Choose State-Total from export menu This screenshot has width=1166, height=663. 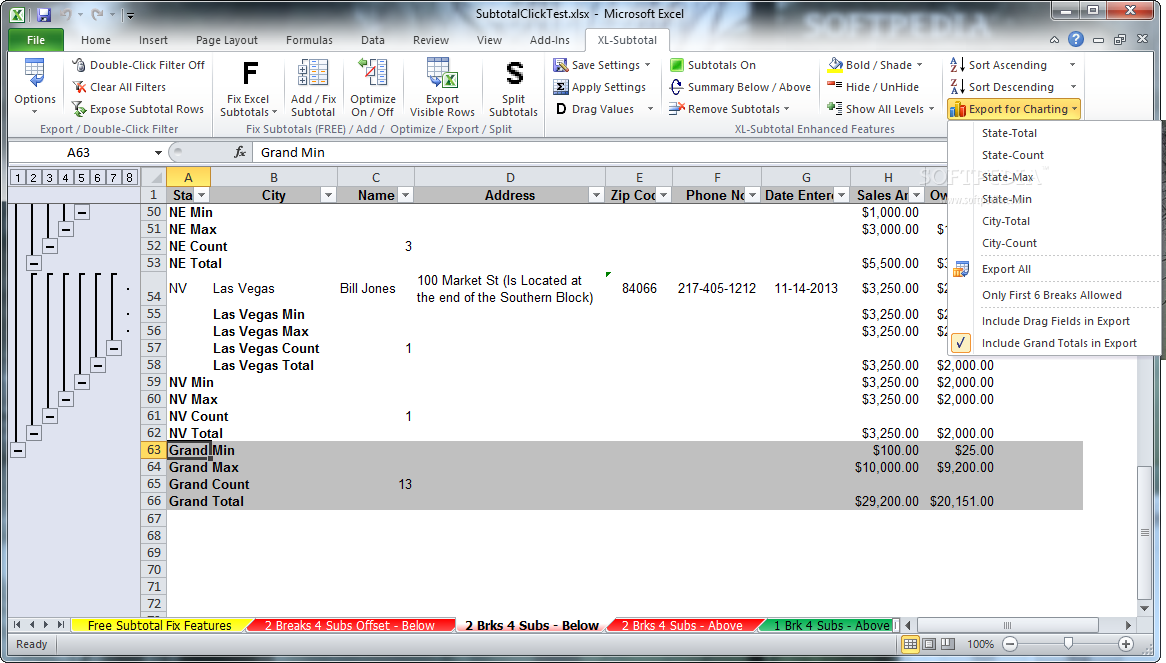(1009, 133)
